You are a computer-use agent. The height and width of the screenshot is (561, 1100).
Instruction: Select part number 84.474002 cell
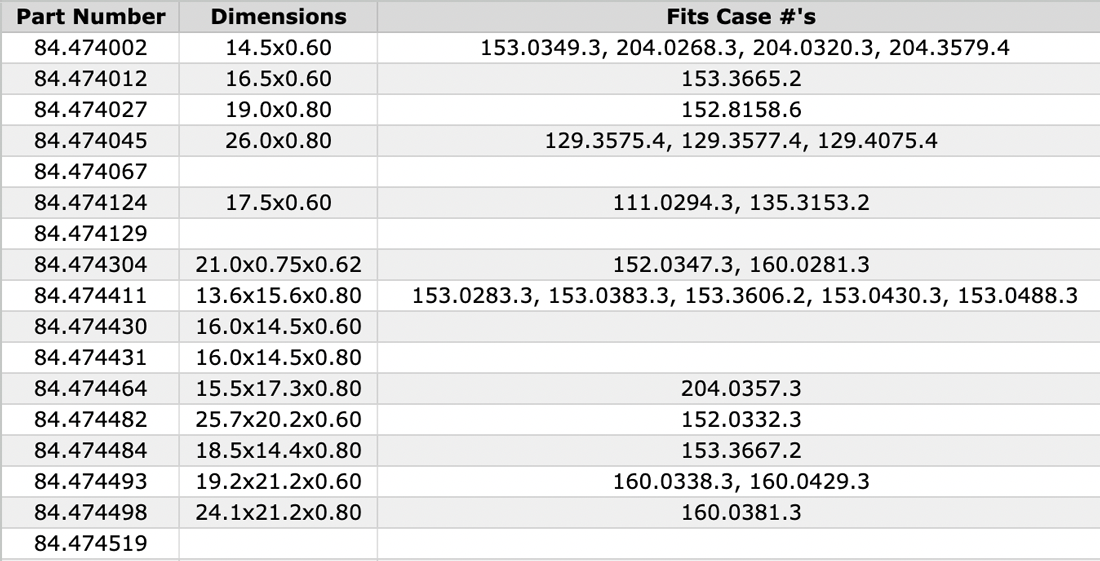click(x=90, y=47)
